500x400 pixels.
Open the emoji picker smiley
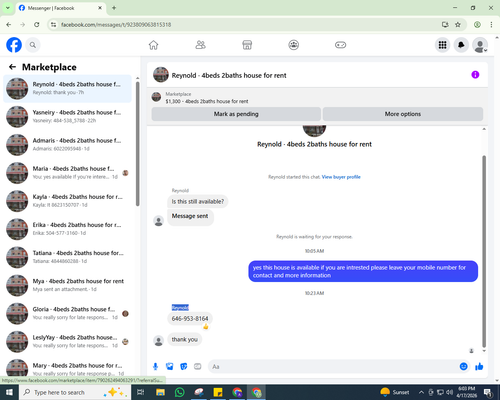pyautogui.click(x=463, y=367)
